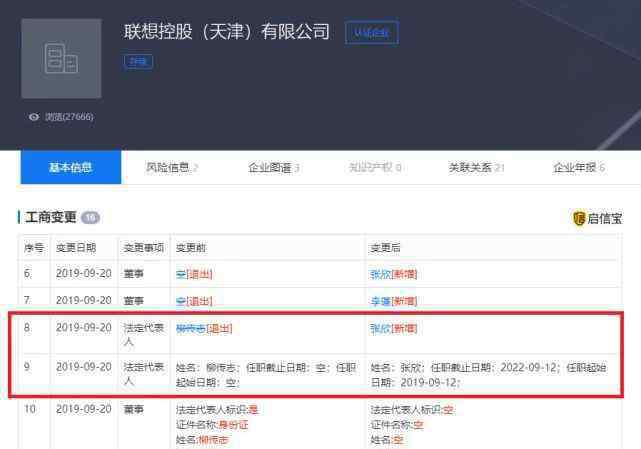Click 证件名称:身份证 in row 10

click(x=212, y=424)
